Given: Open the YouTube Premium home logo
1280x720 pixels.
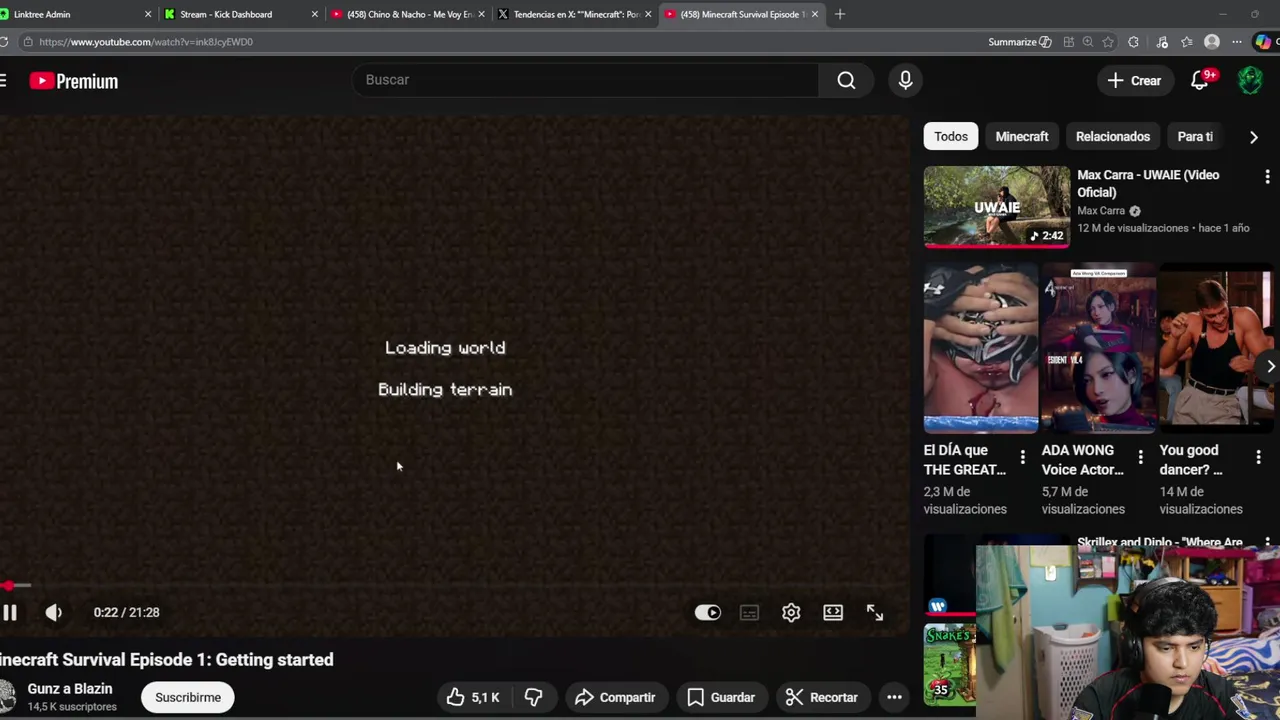Looking at the screenshot, I should (x=74, y=81).
